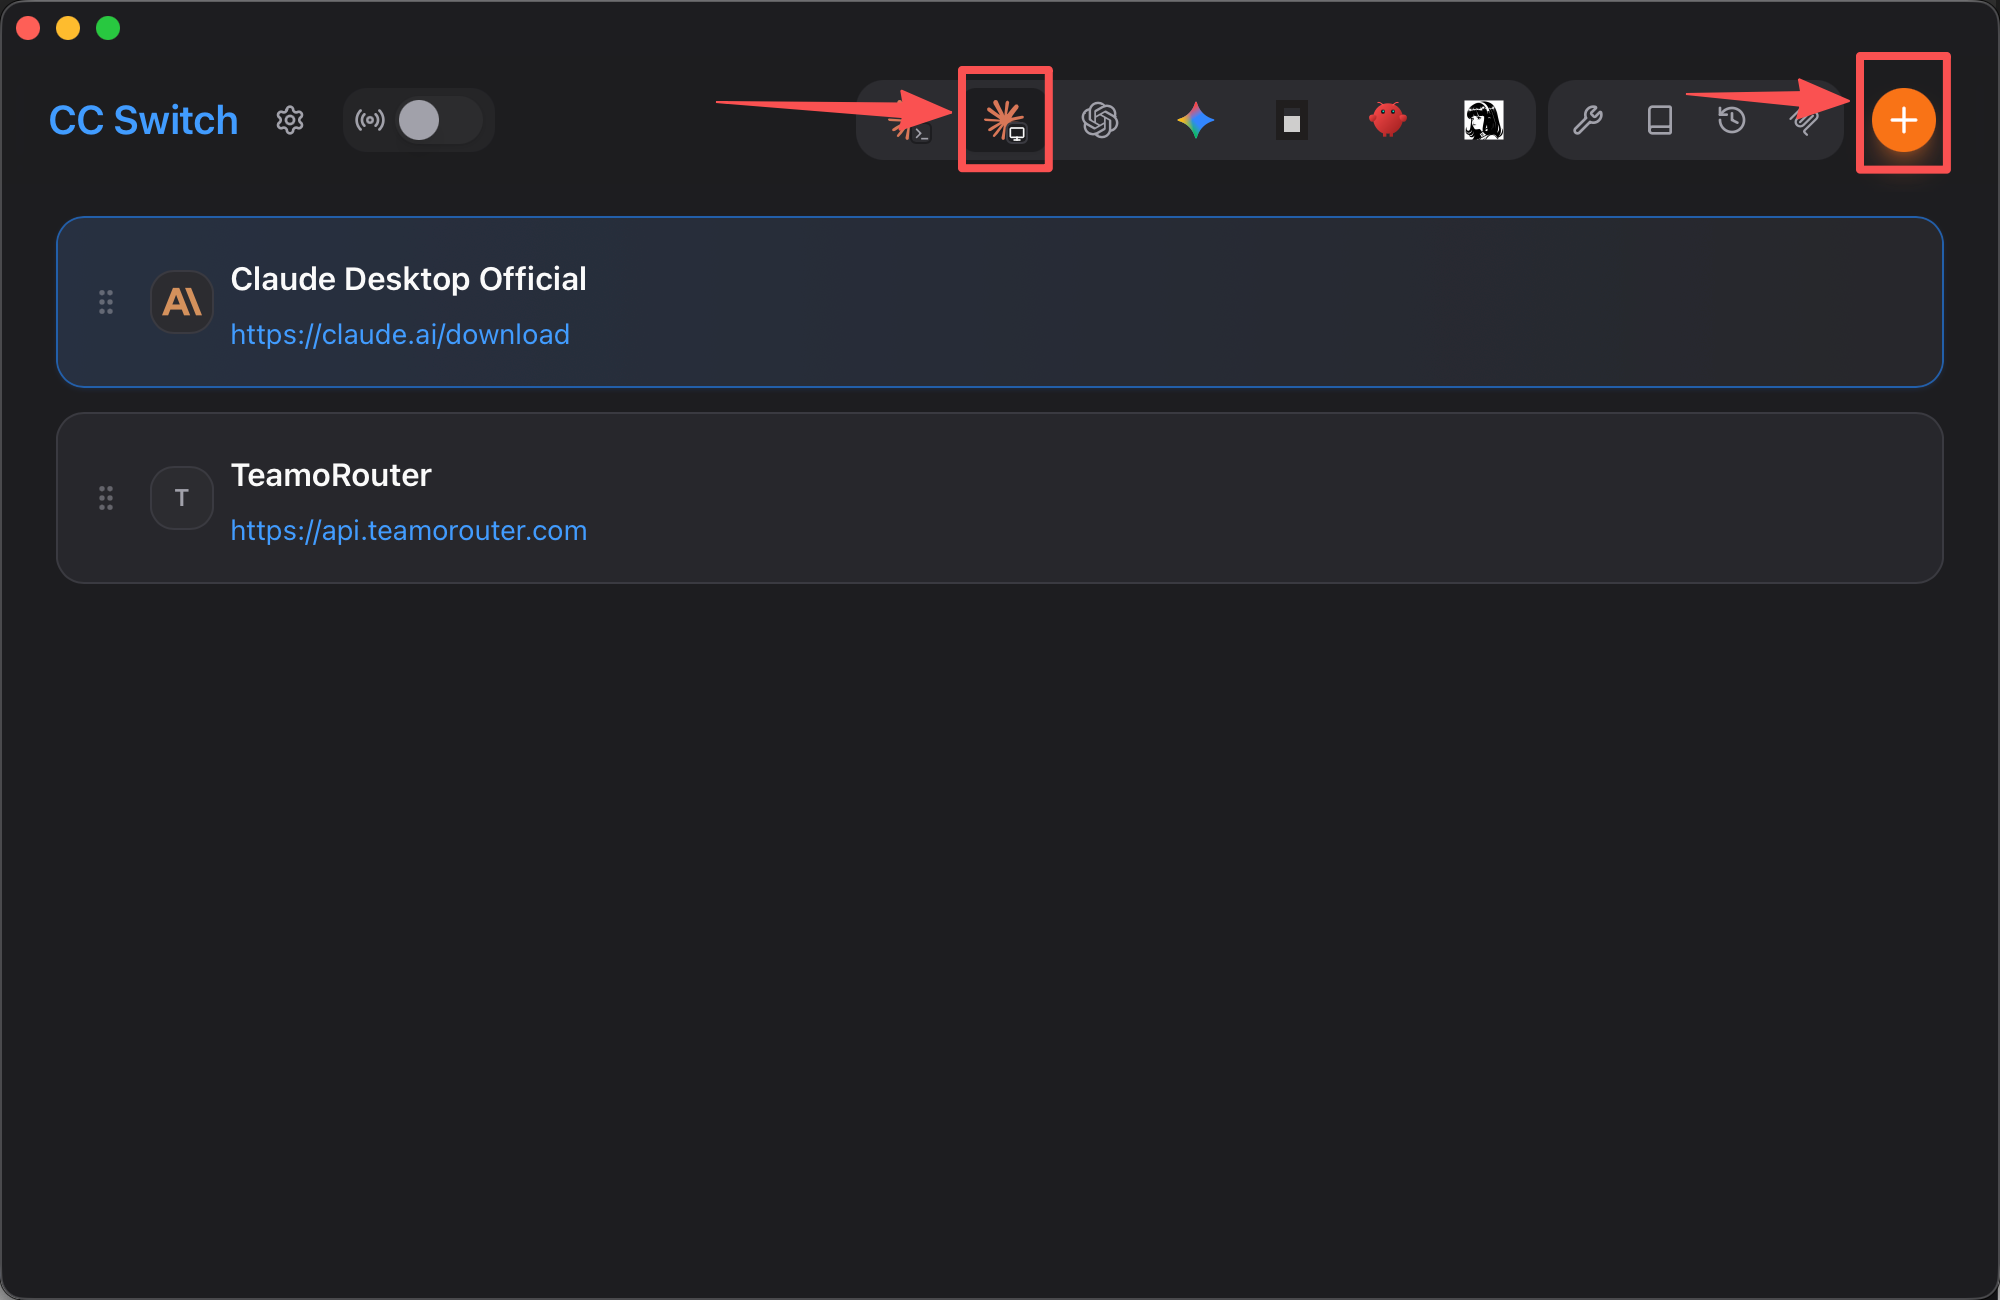Toggle the proxy broadcast switch
The image size is (2000, 1300).
tap(440, 120)
